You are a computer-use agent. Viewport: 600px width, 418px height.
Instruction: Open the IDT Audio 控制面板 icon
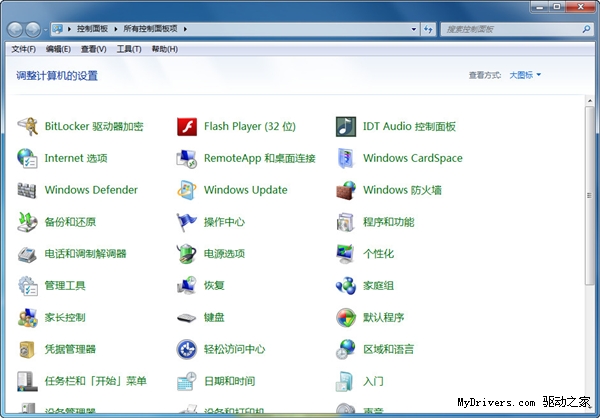click(x=346, y=126)
